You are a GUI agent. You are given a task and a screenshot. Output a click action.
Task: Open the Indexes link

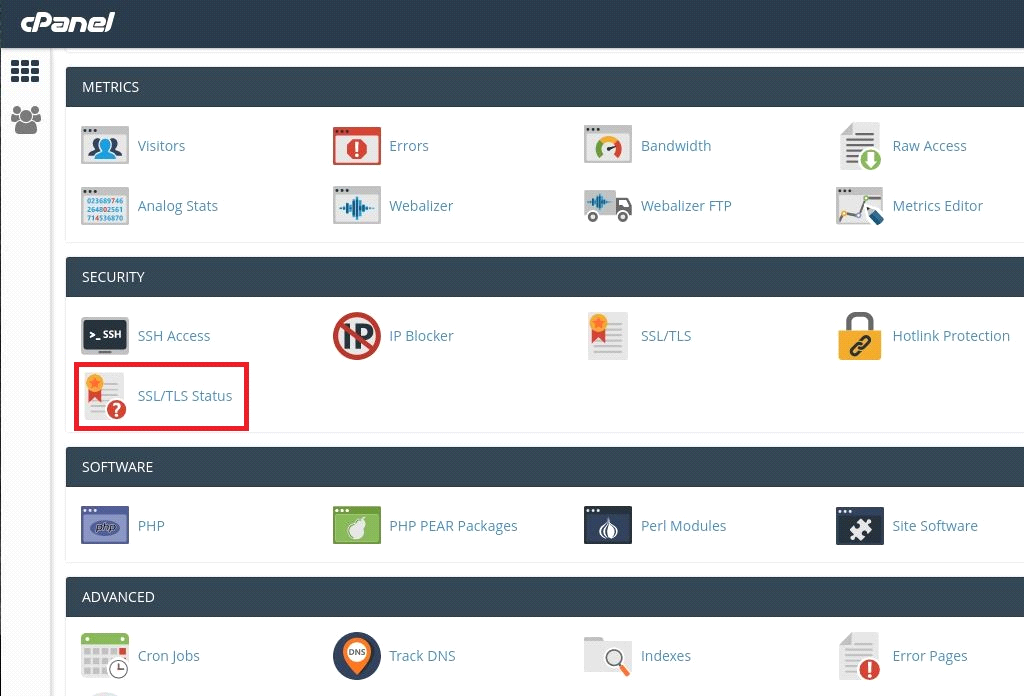coord(665,656)
